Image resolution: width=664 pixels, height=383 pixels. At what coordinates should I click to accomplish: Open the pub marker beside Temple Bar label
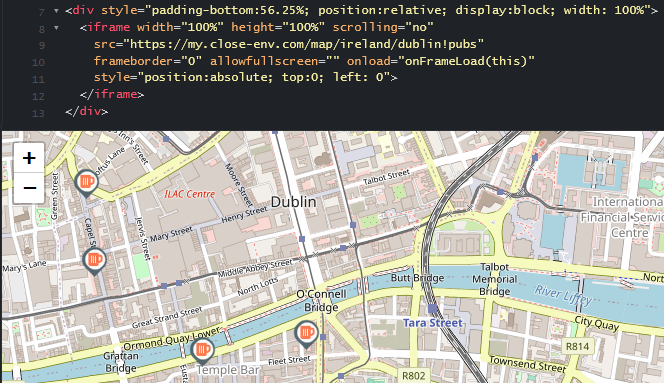[202, 351]
